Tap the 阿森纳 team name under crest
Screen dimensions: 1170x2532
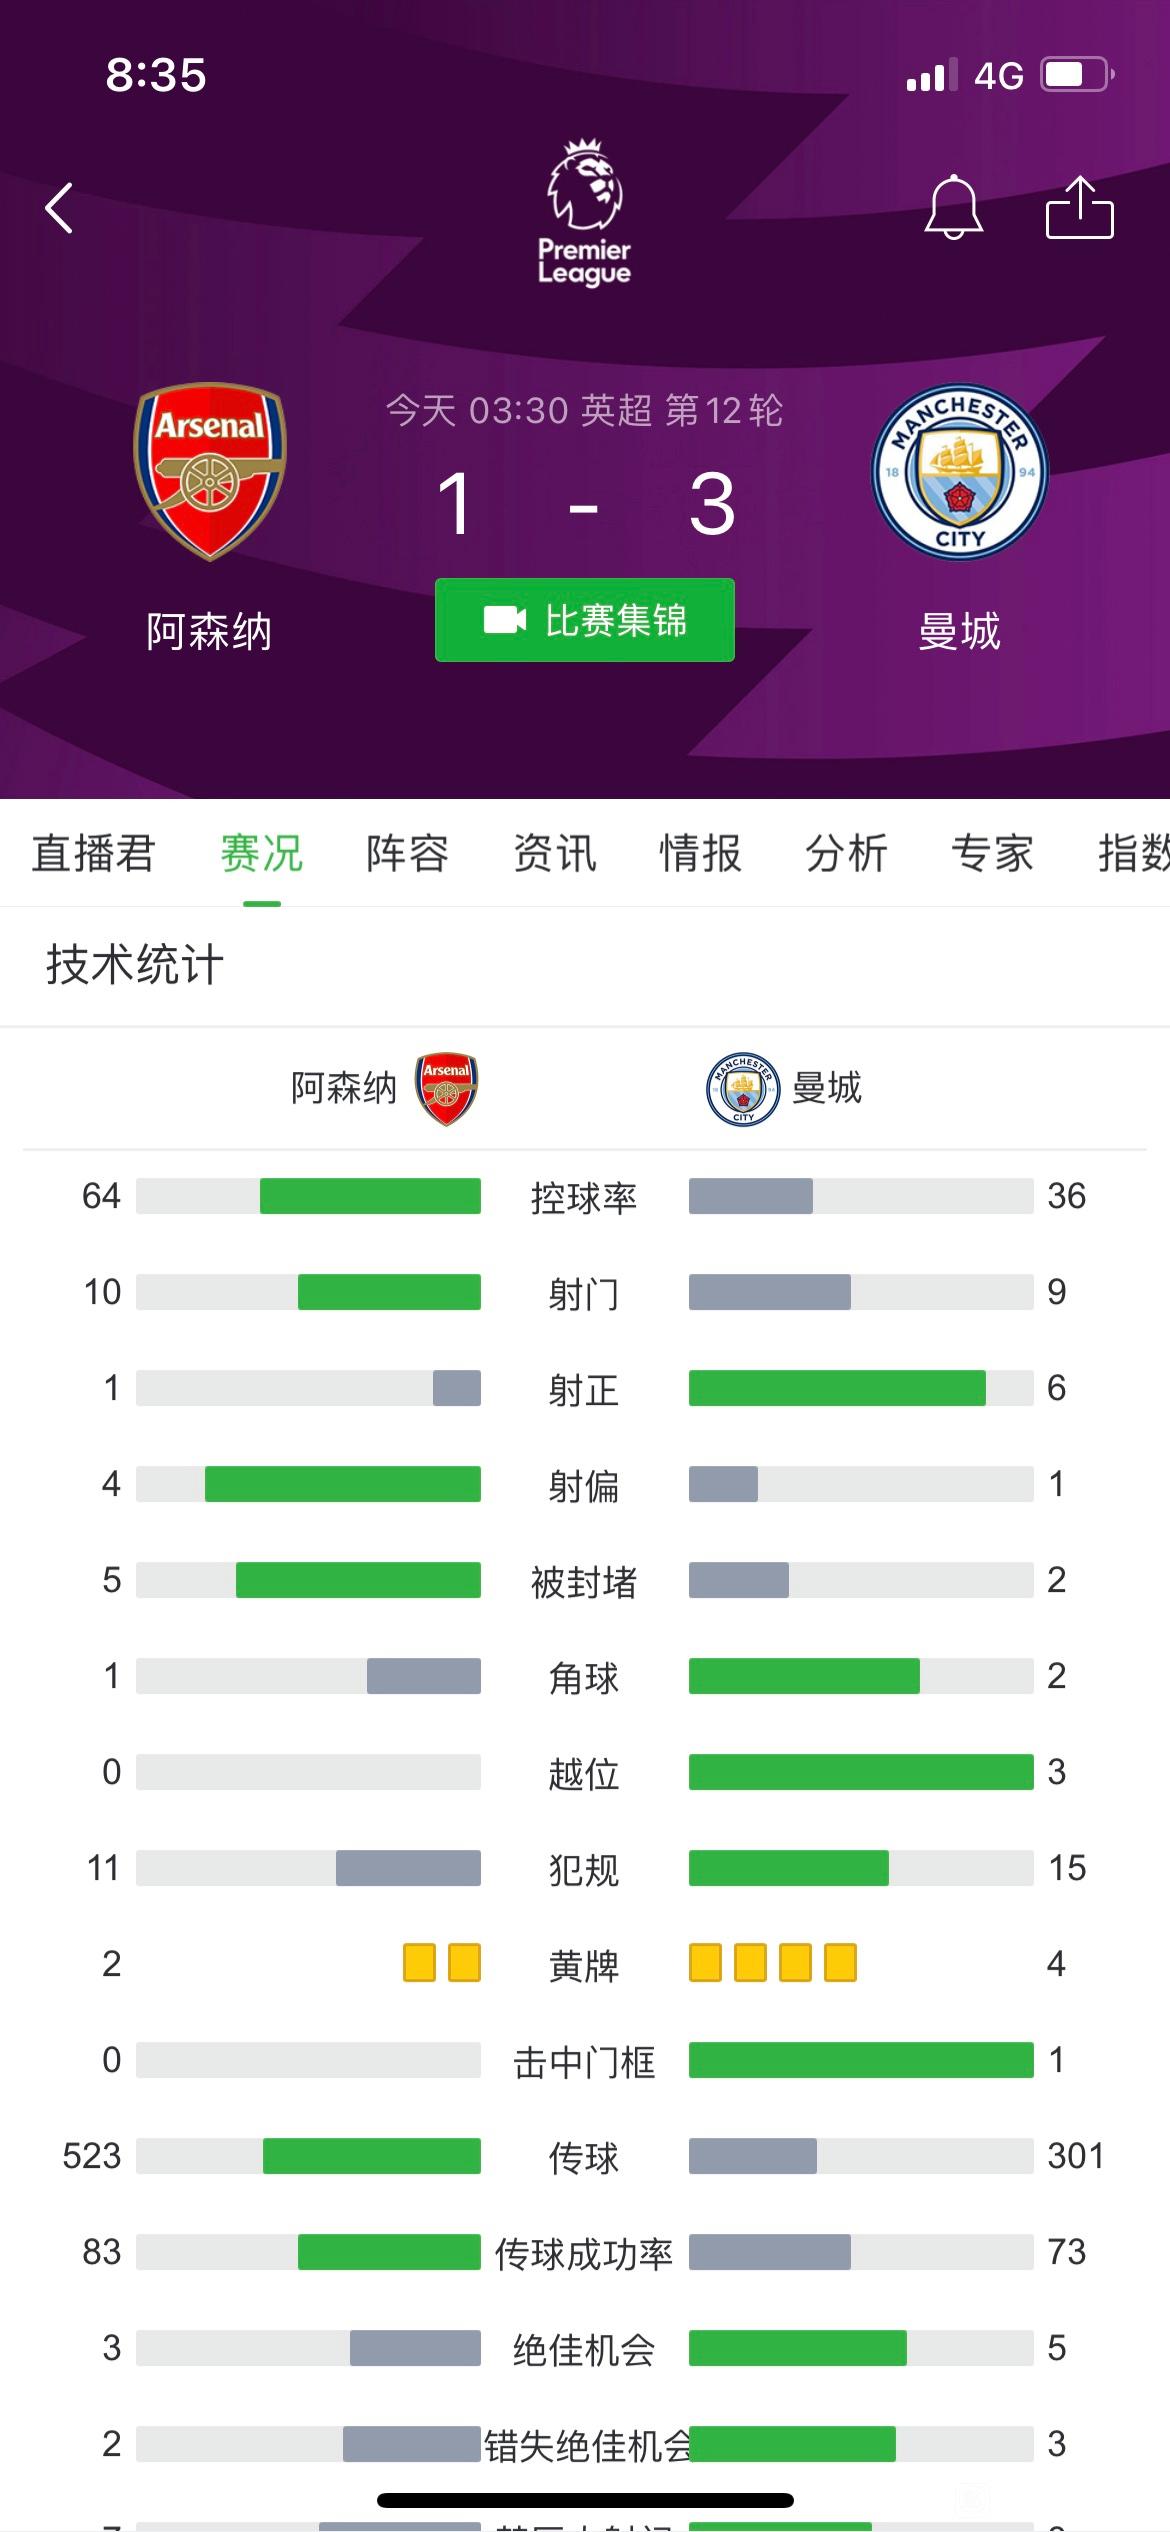coord(209,632)
